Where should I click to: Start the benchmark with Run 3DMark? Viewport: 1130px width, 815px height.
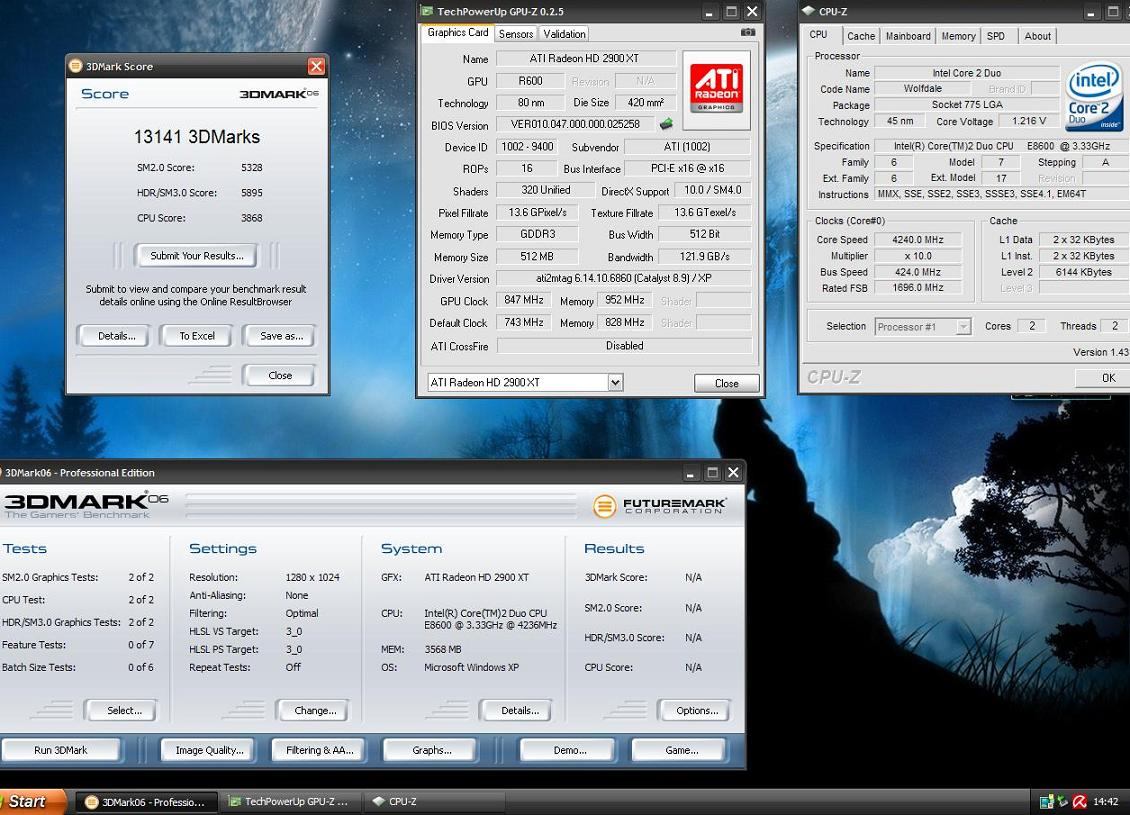61,750
